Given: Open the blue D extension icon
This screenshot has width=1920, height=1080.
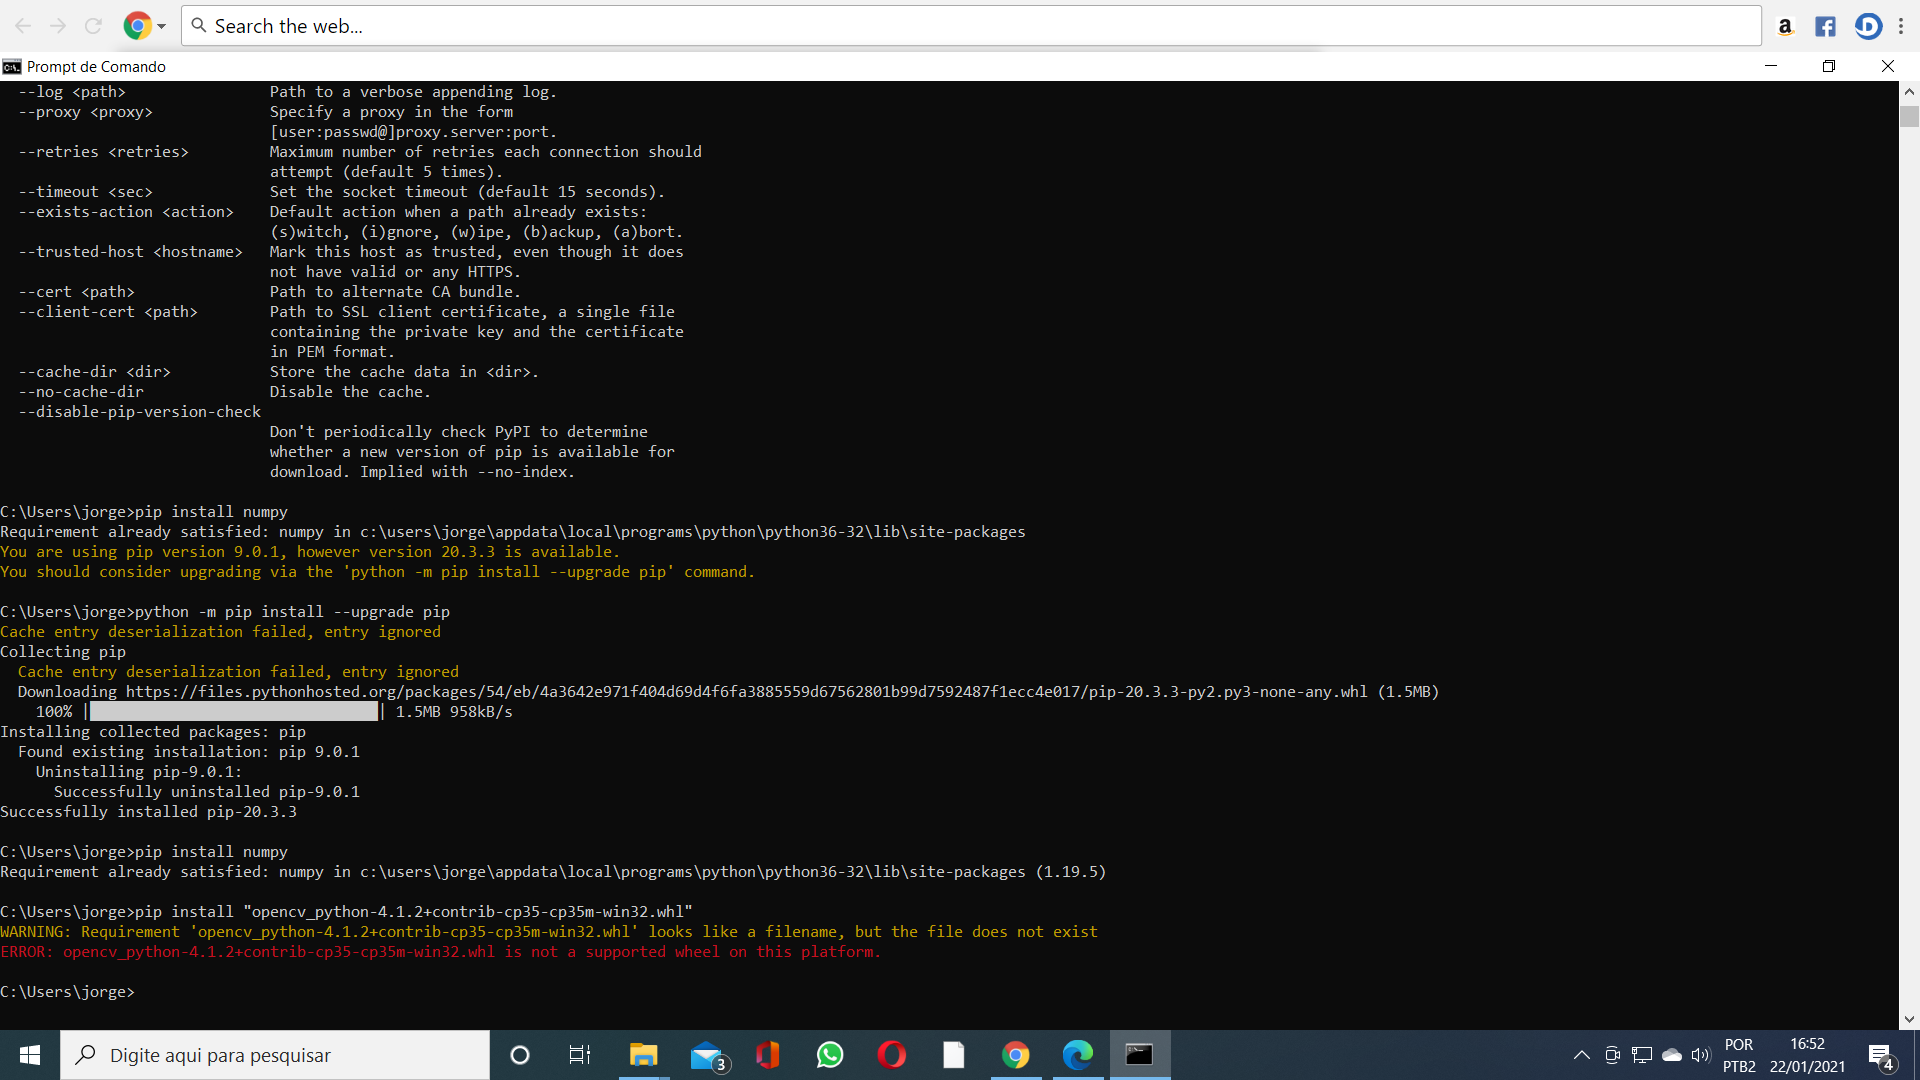Looking at the screenshot, I should [1867, 27].
